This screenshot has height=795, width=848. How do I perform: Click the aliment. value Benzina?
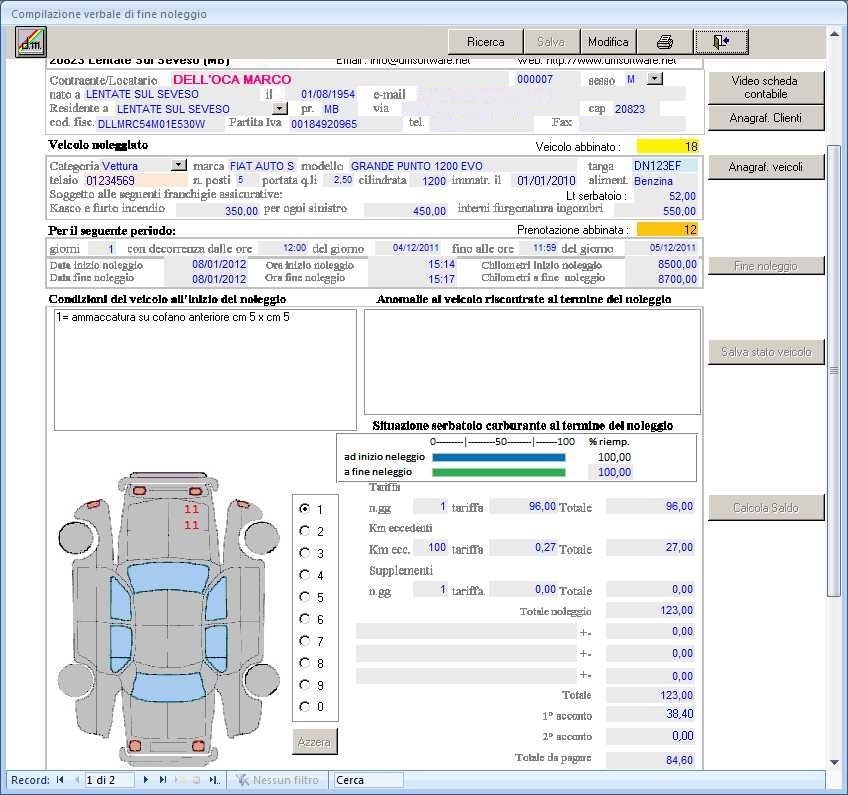(653, 181)
